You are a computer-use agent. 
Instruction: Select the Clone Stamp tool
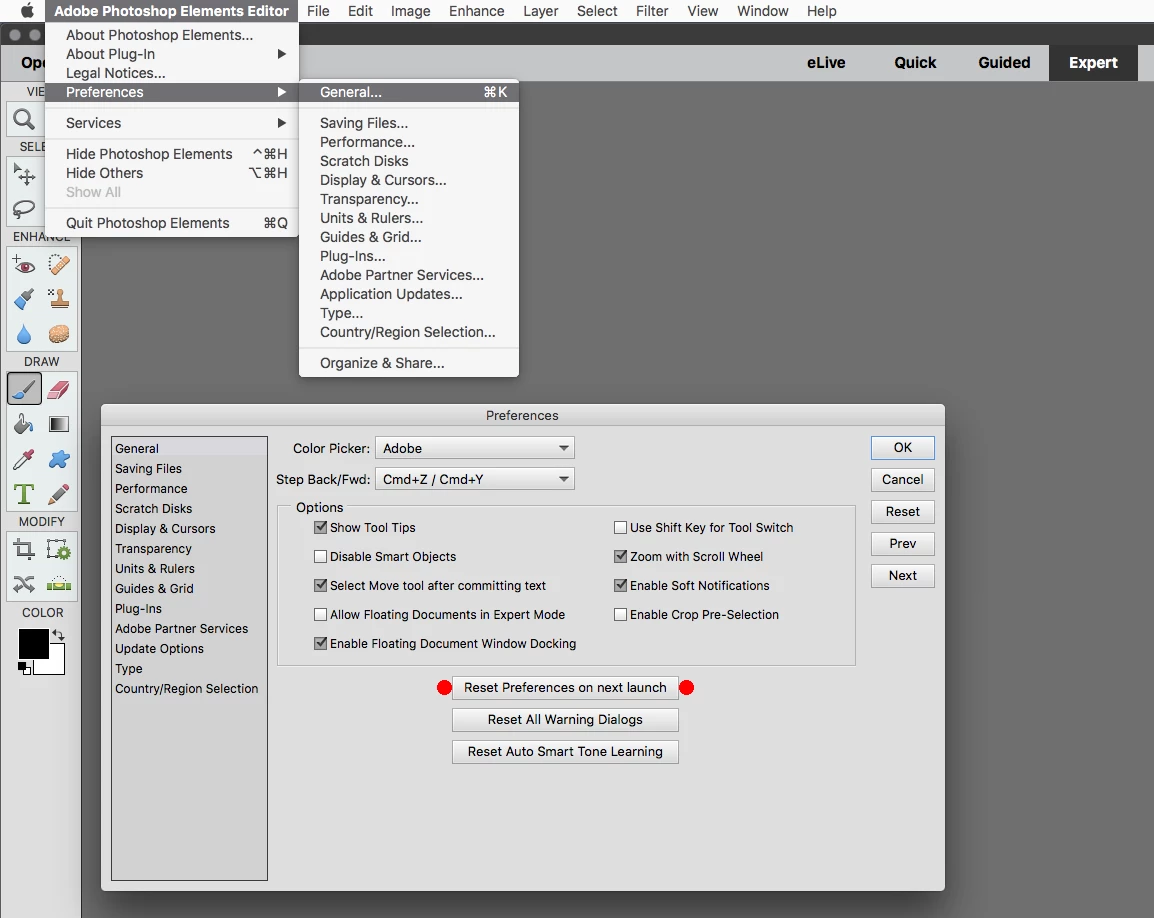click(59, 300)
